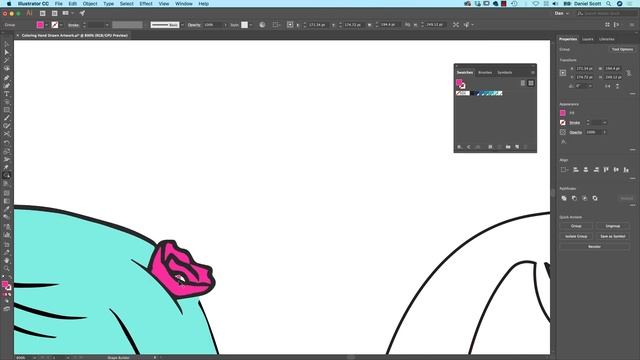Open Swatches panel flyout menu

coord(533,73)
